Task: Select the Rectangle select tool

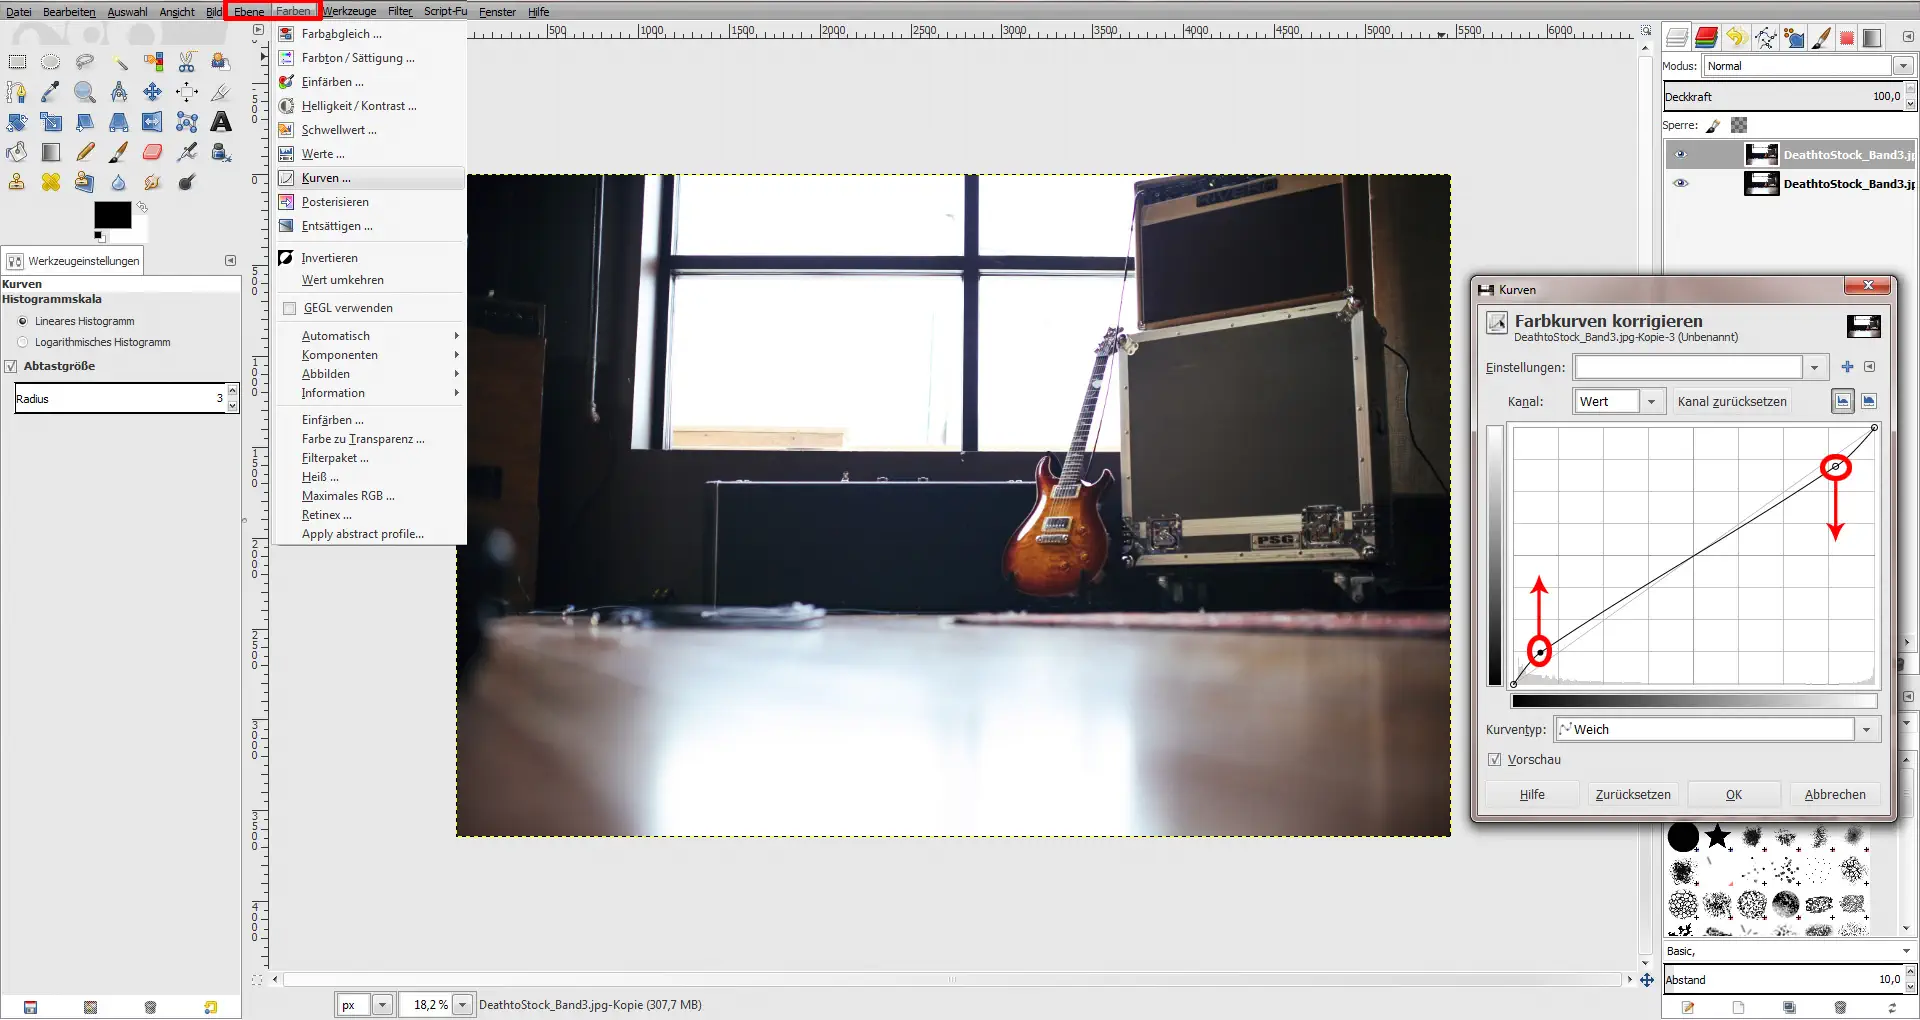Action: [x=17, y=62]
